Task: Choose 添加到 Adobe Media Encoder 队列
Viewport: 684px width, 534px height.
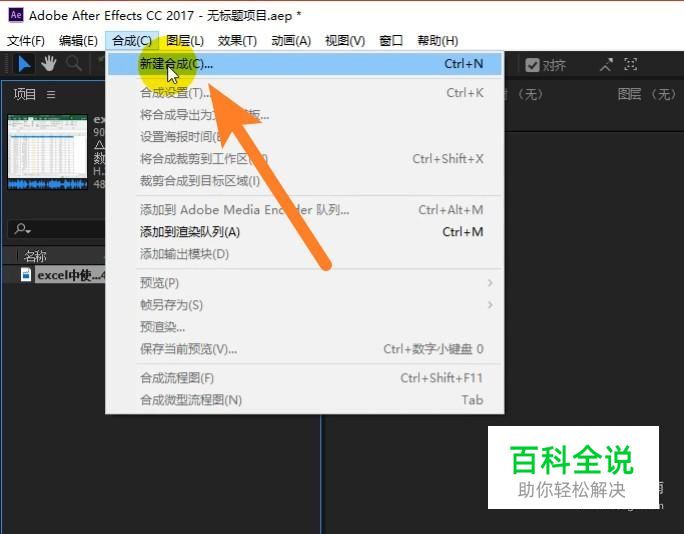Action: coord(305,210)
